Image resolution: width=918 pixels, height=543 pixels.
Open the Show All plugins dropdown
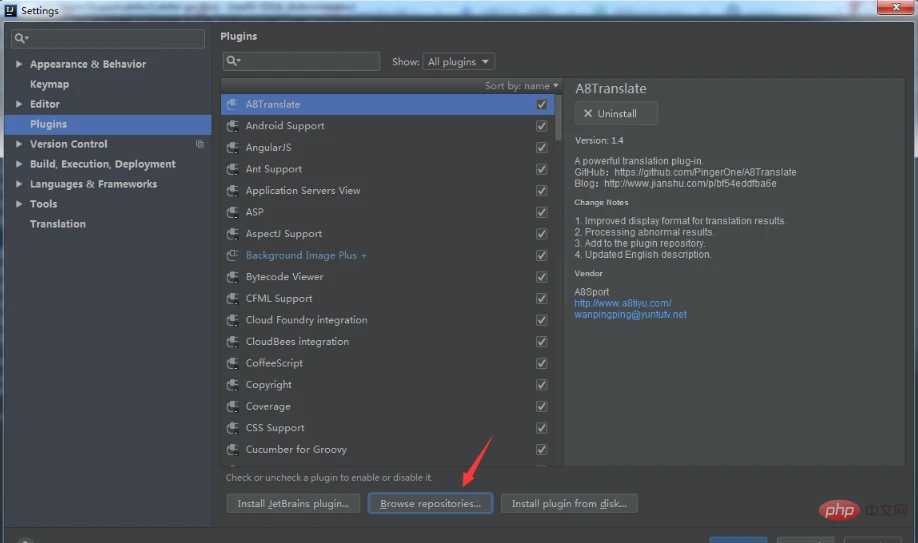pos(458,62)
